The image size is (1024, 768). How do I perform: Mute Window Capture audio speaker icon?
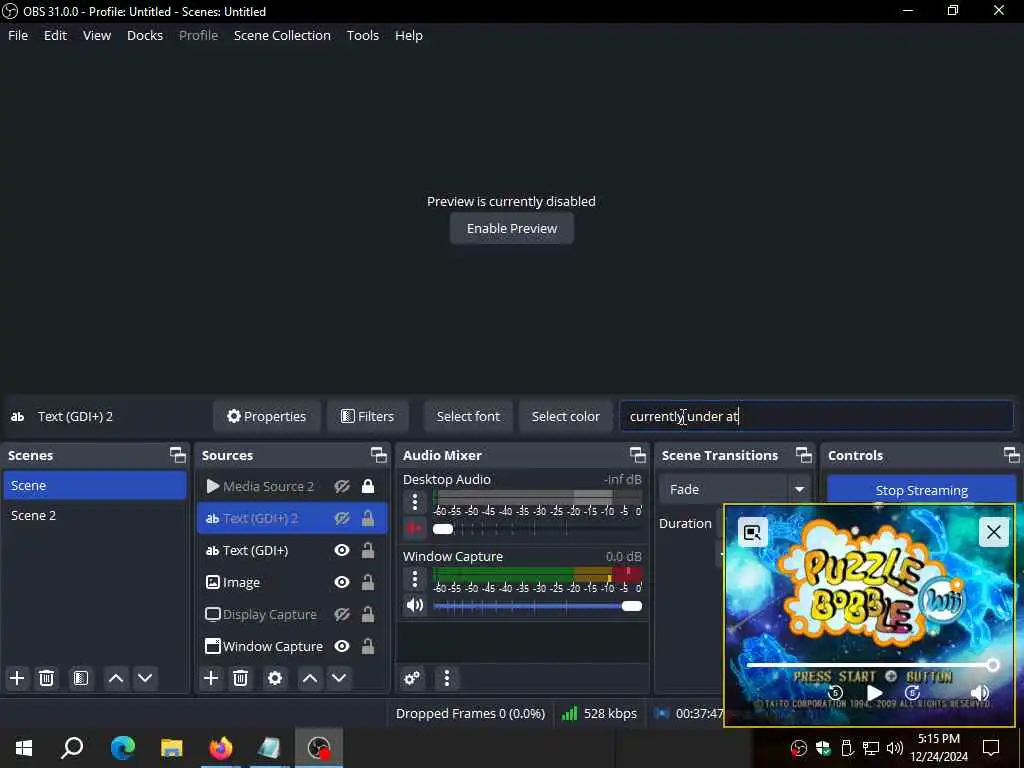point(415,605)
